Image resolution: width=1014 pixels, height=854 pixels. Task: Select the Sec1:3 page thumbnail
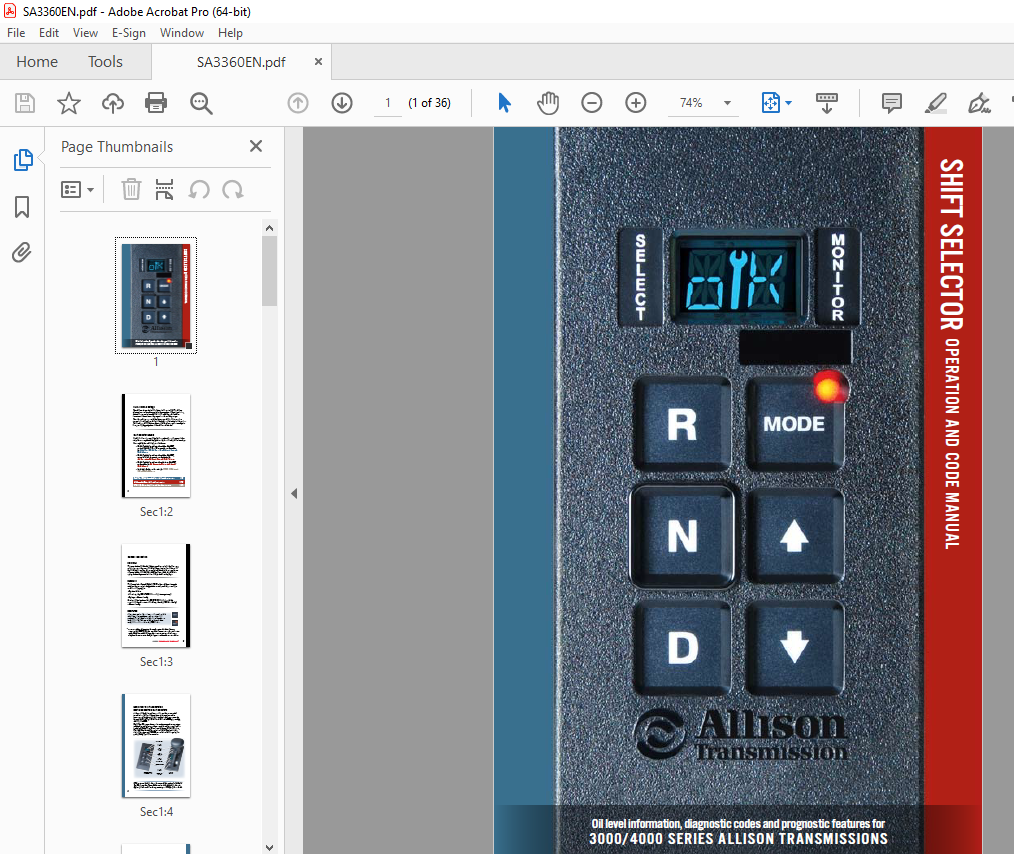[156, 596]
